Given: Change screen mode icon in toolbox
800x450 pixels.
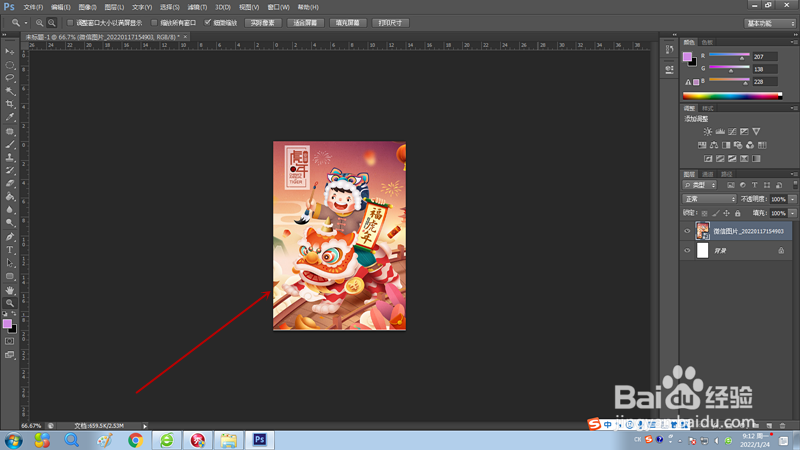Looking at the screenshot, I should click(x=10, y=355).
